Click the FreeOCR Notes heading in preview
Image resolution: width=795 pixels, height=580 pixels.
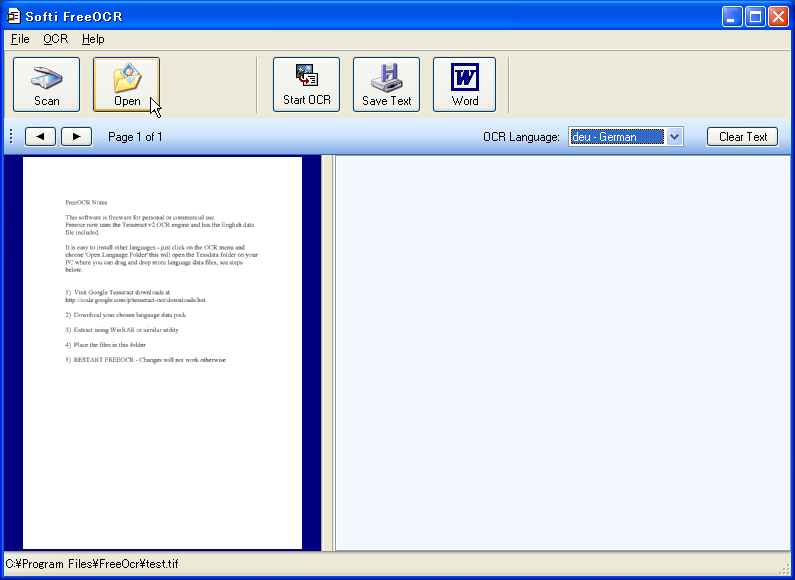[86, 202]
